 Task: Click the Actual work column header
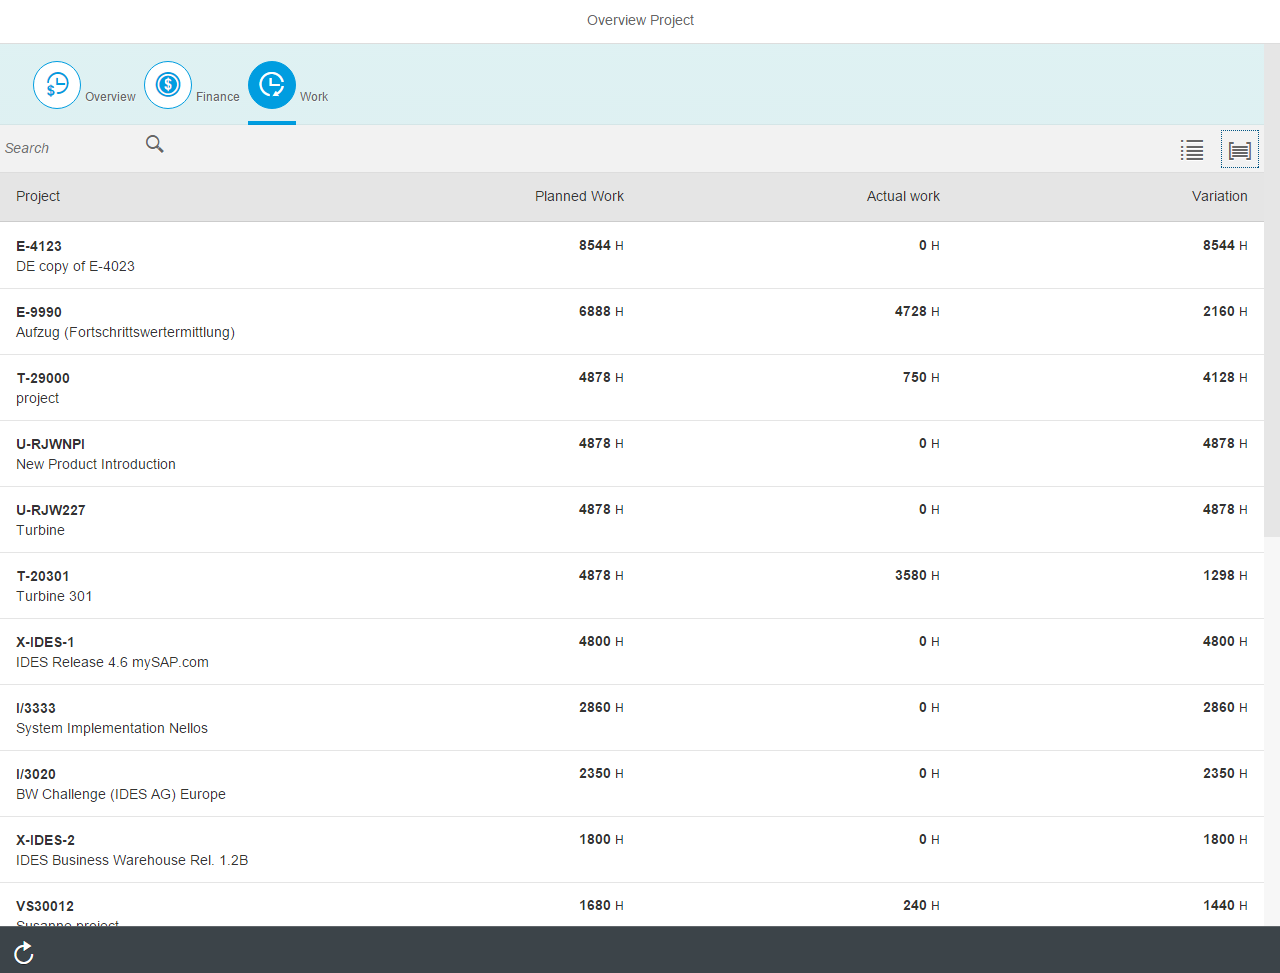coord(903,196)
